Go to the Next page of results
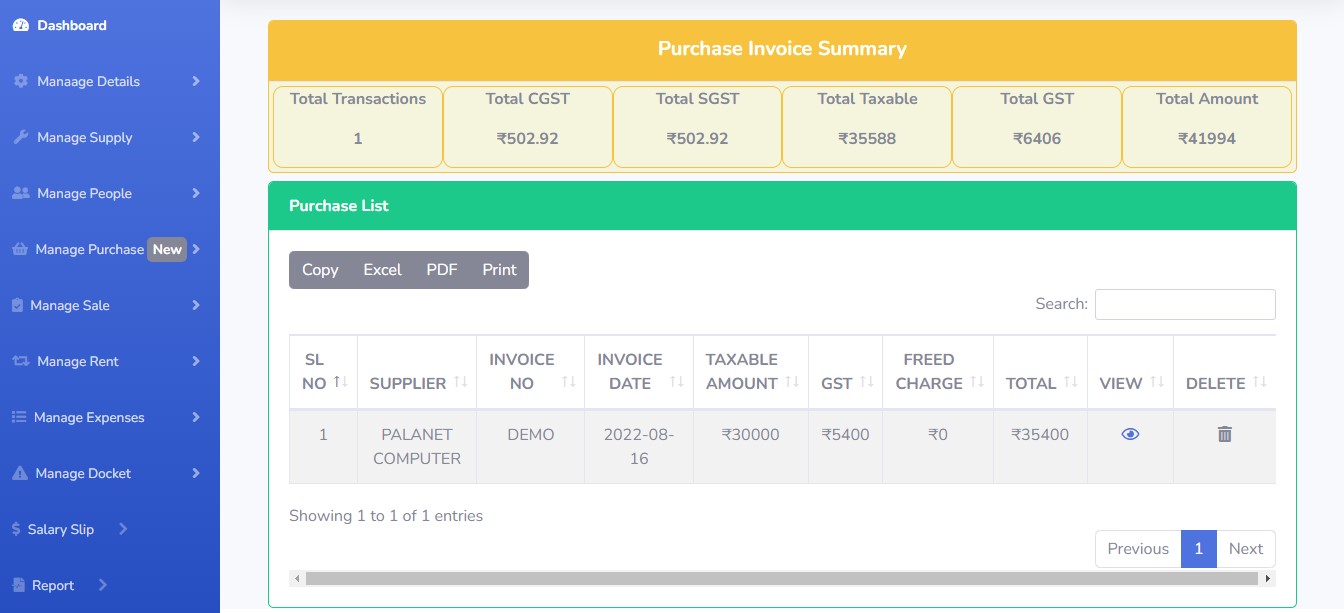 (1245, 549)
